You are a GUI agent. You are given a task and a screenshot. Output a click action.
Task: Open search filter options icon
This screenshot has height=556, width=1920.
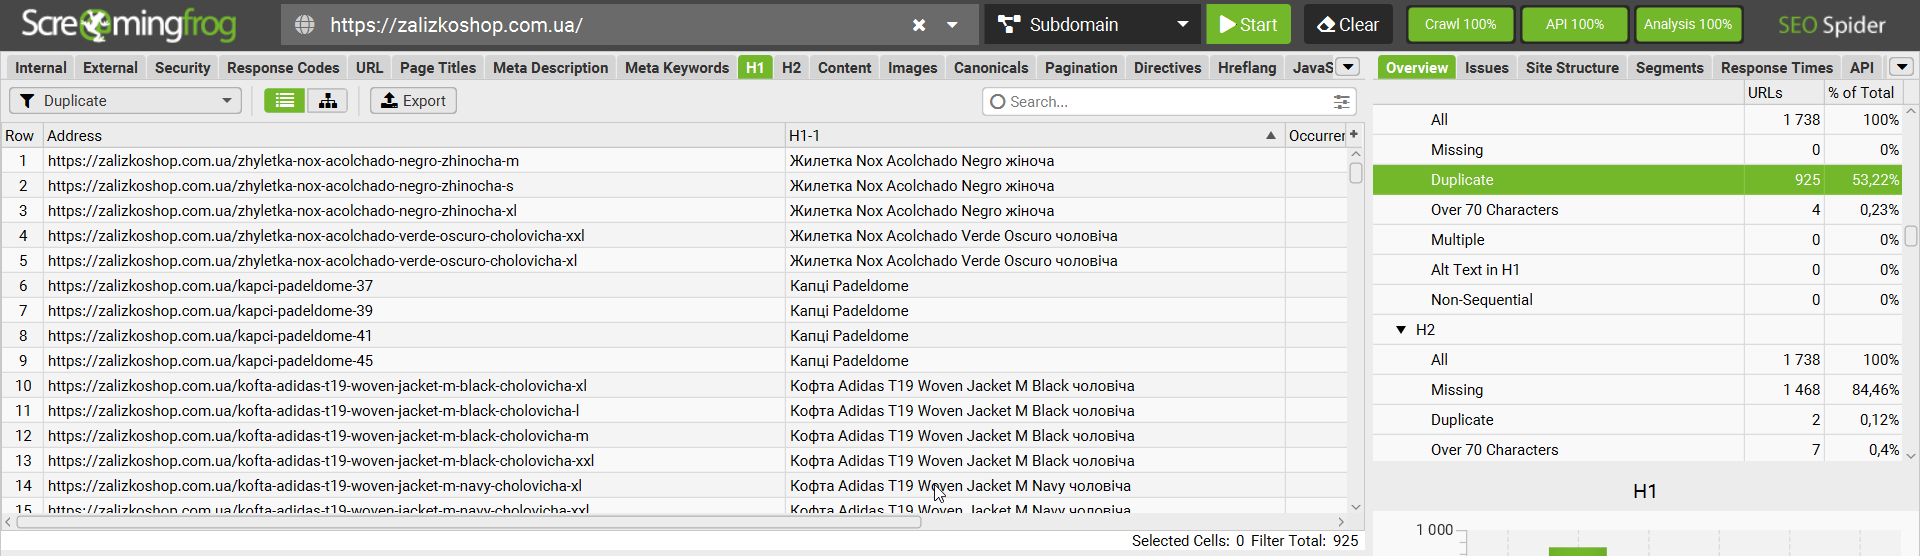(x=1342, y=102)
